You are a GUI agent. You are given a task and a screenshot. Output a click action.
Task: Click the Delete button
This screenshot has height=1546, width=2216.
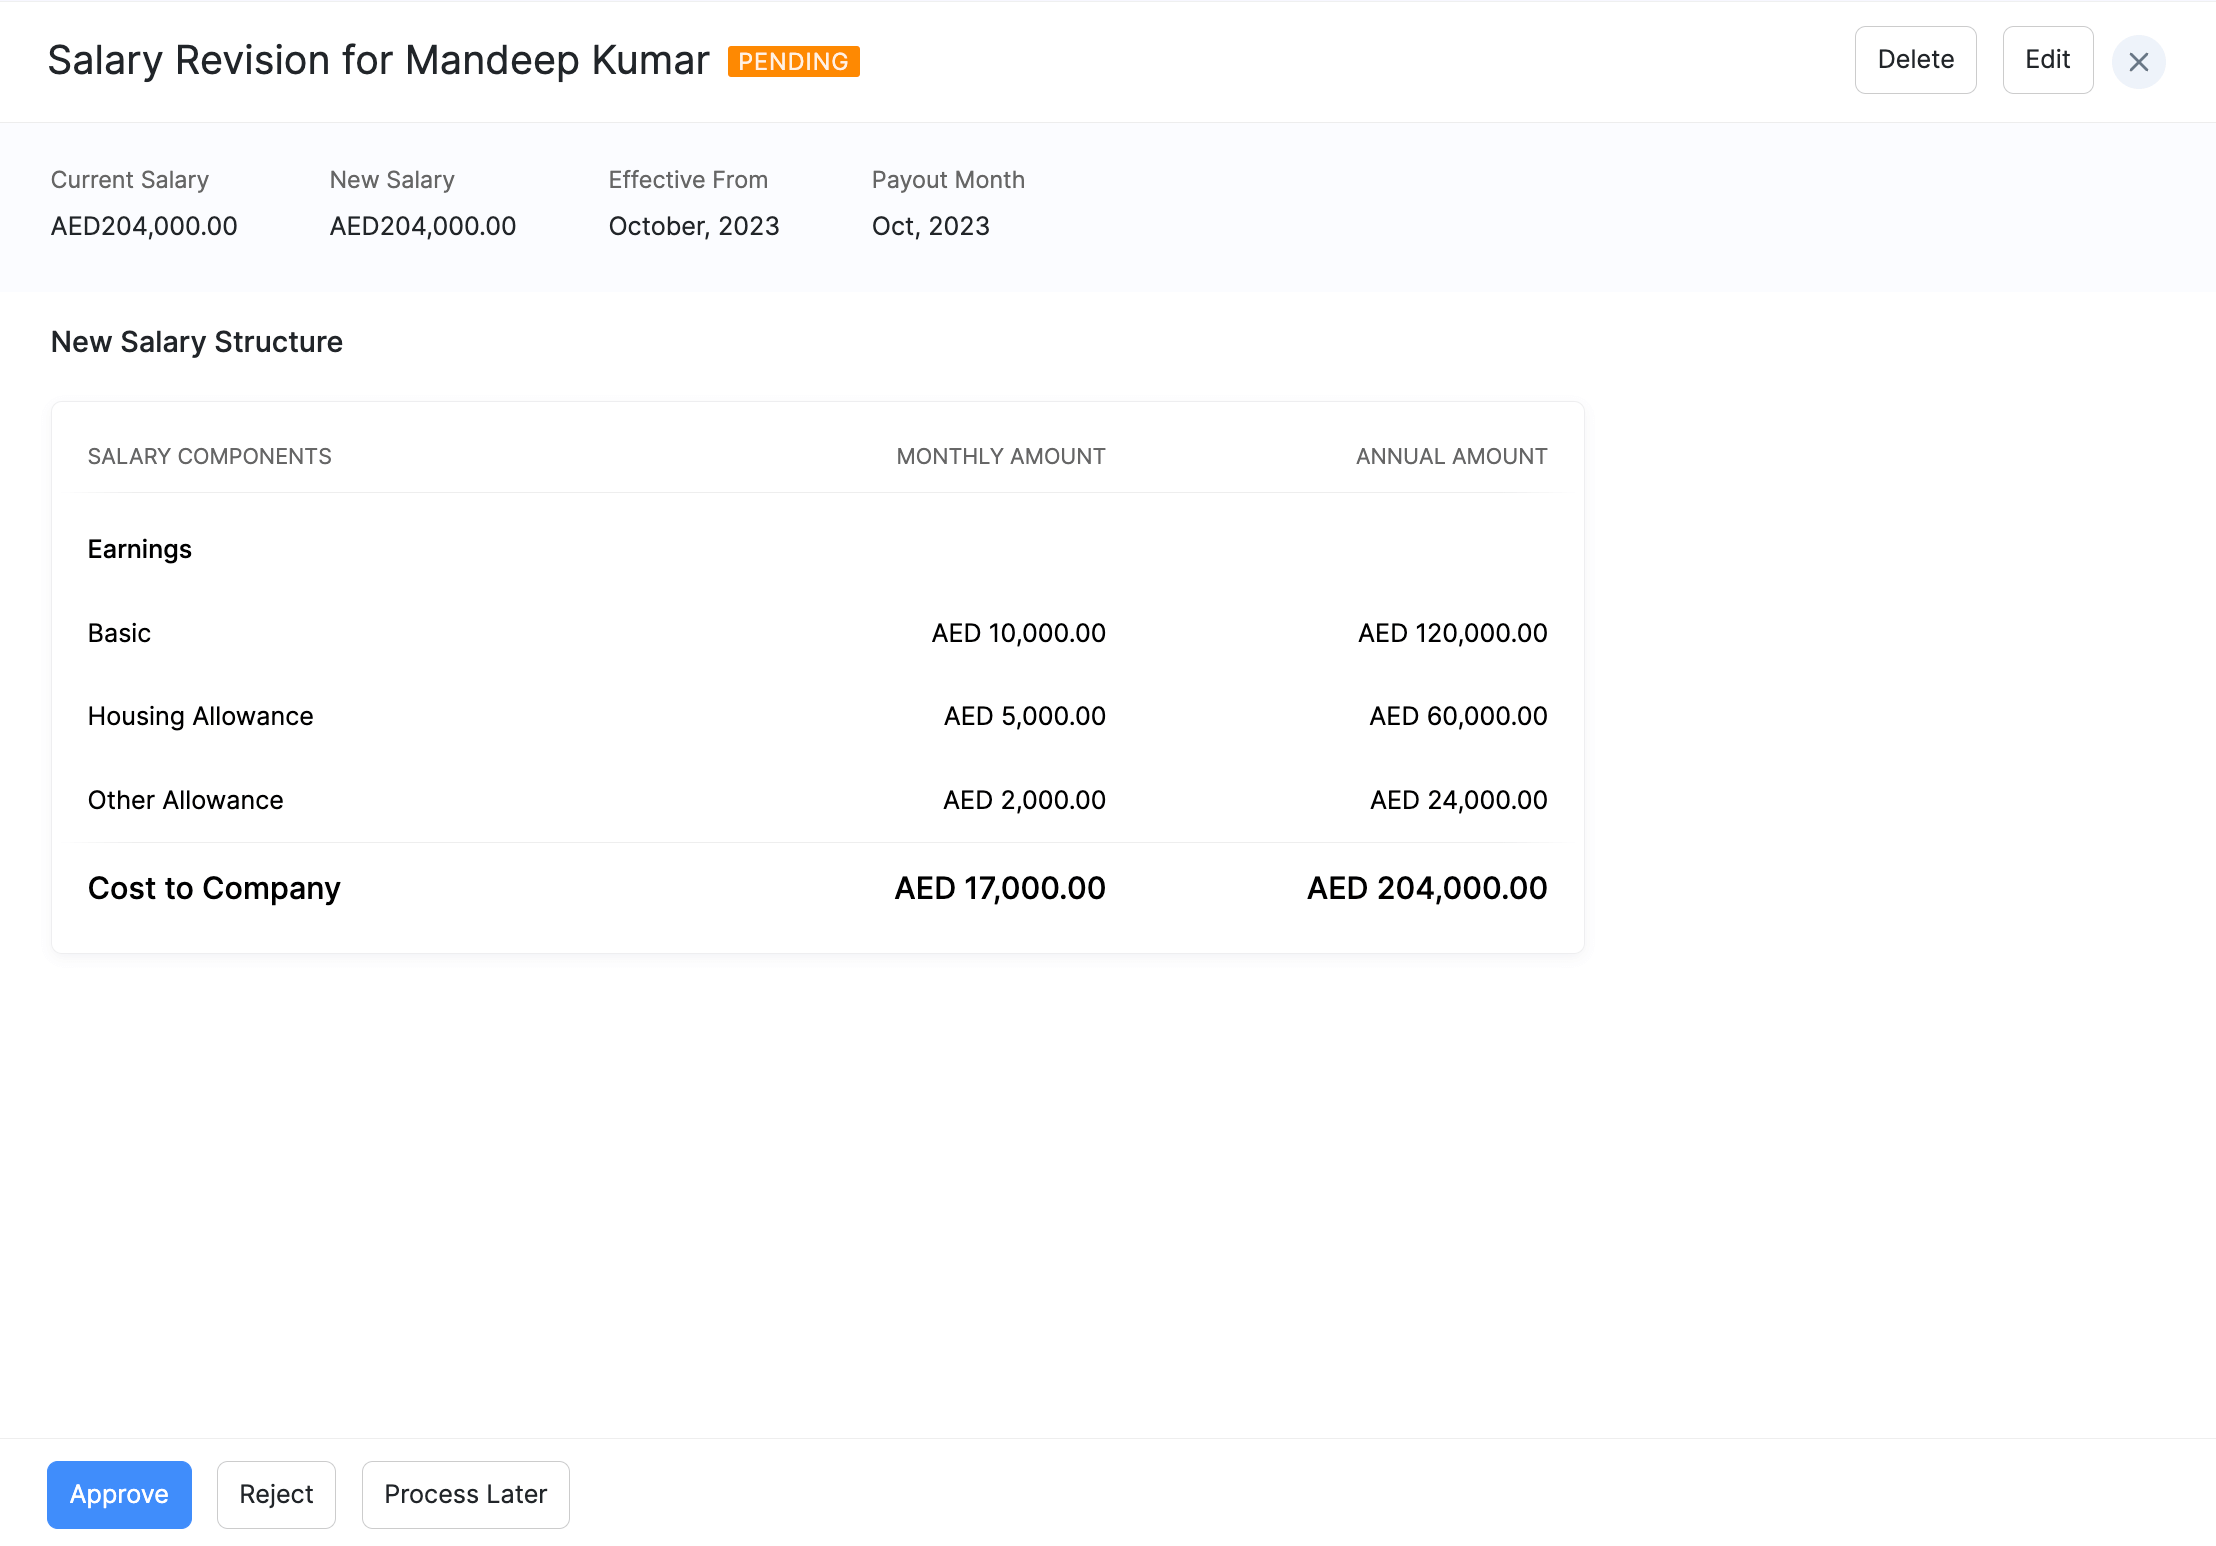pos(1915,60)
